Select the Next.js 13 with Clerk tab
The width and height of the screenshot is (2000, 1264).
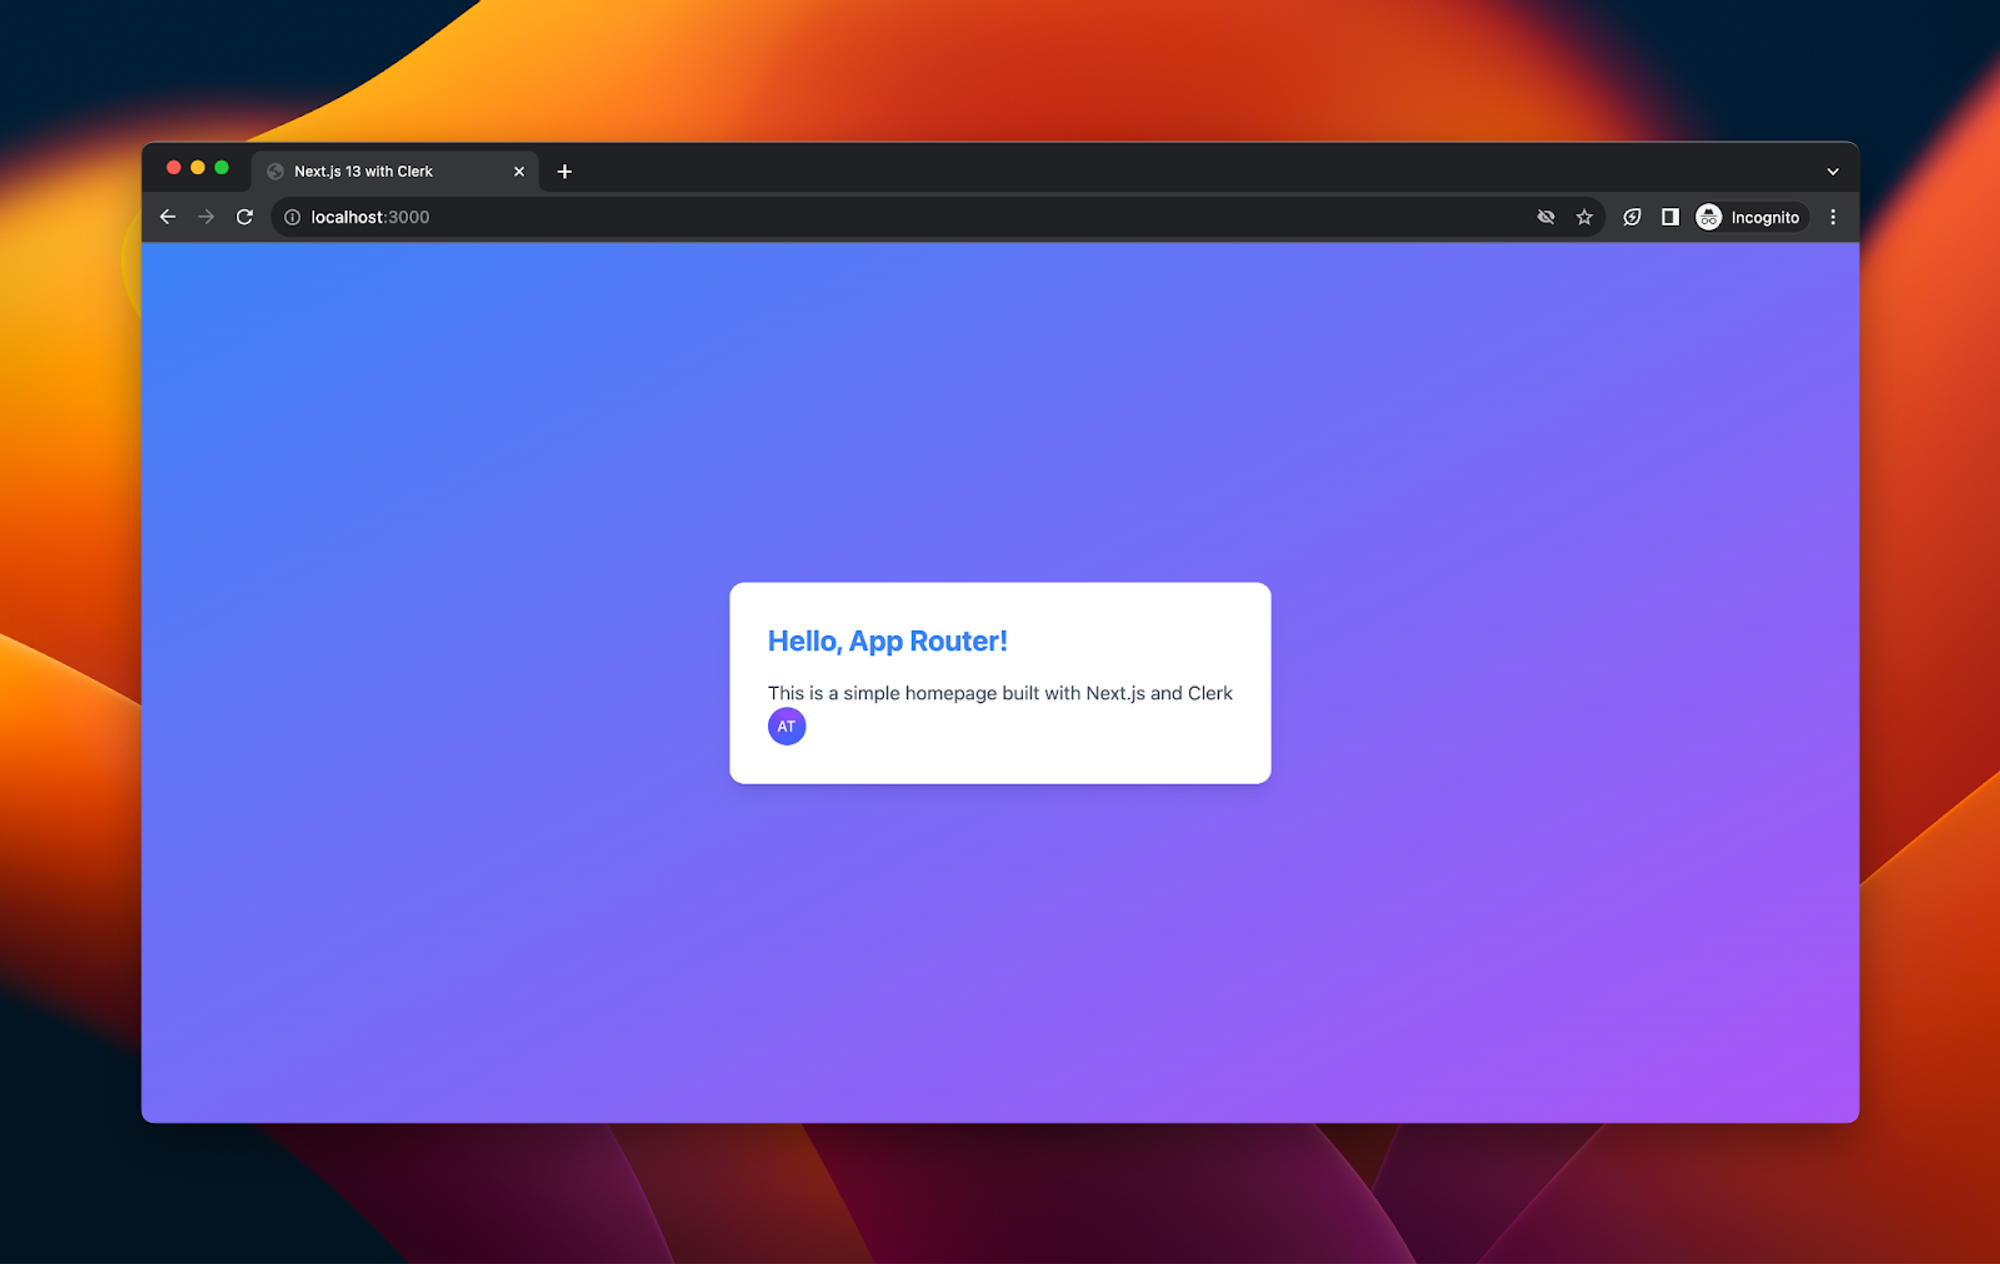(395, 171)
